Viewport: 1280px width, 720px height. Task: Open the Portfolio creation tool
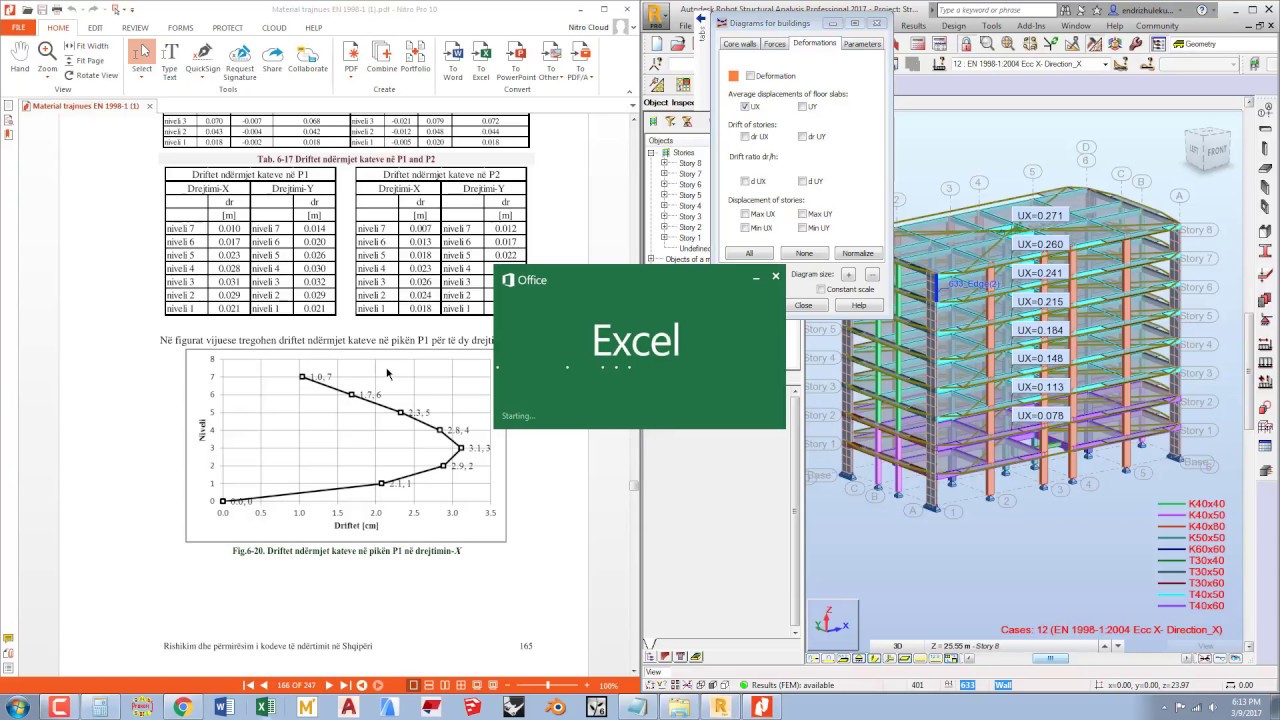(416, 58)
